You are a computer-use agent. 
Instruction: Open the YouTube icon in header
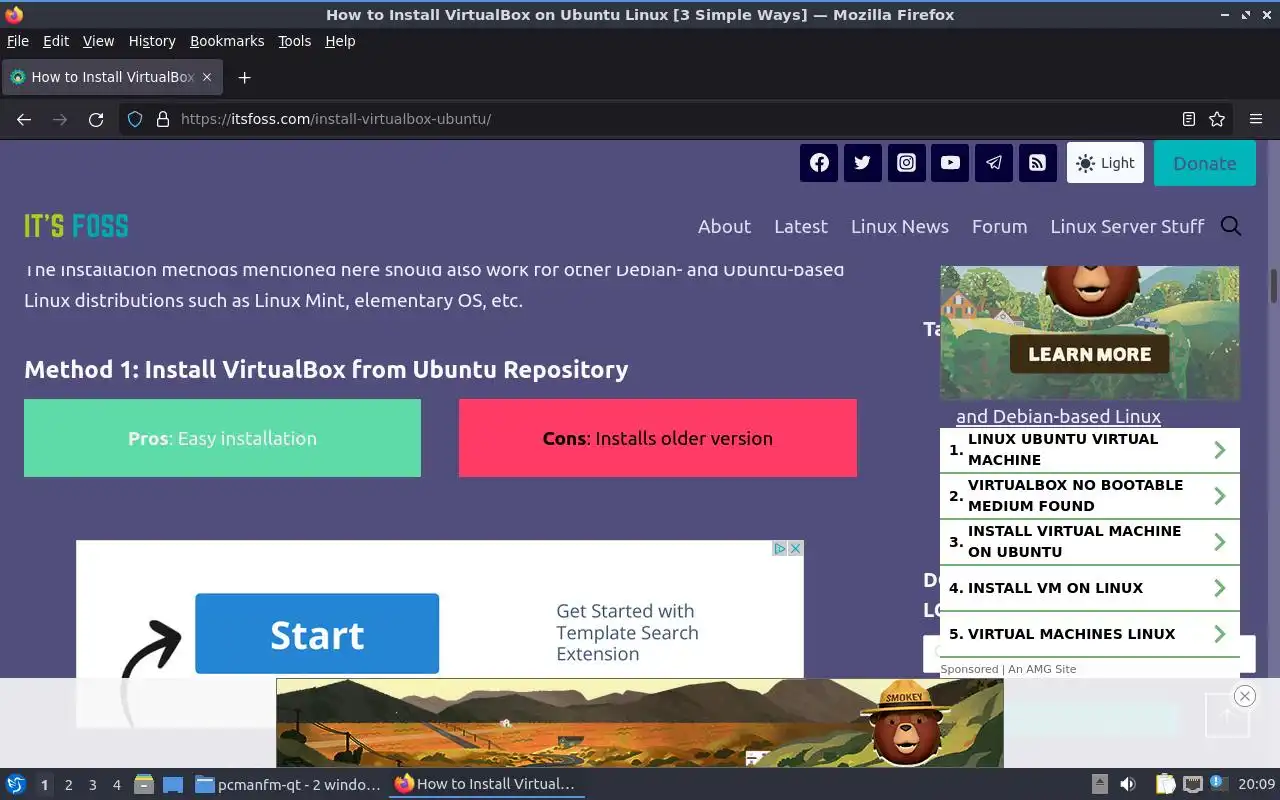(950, 163)
